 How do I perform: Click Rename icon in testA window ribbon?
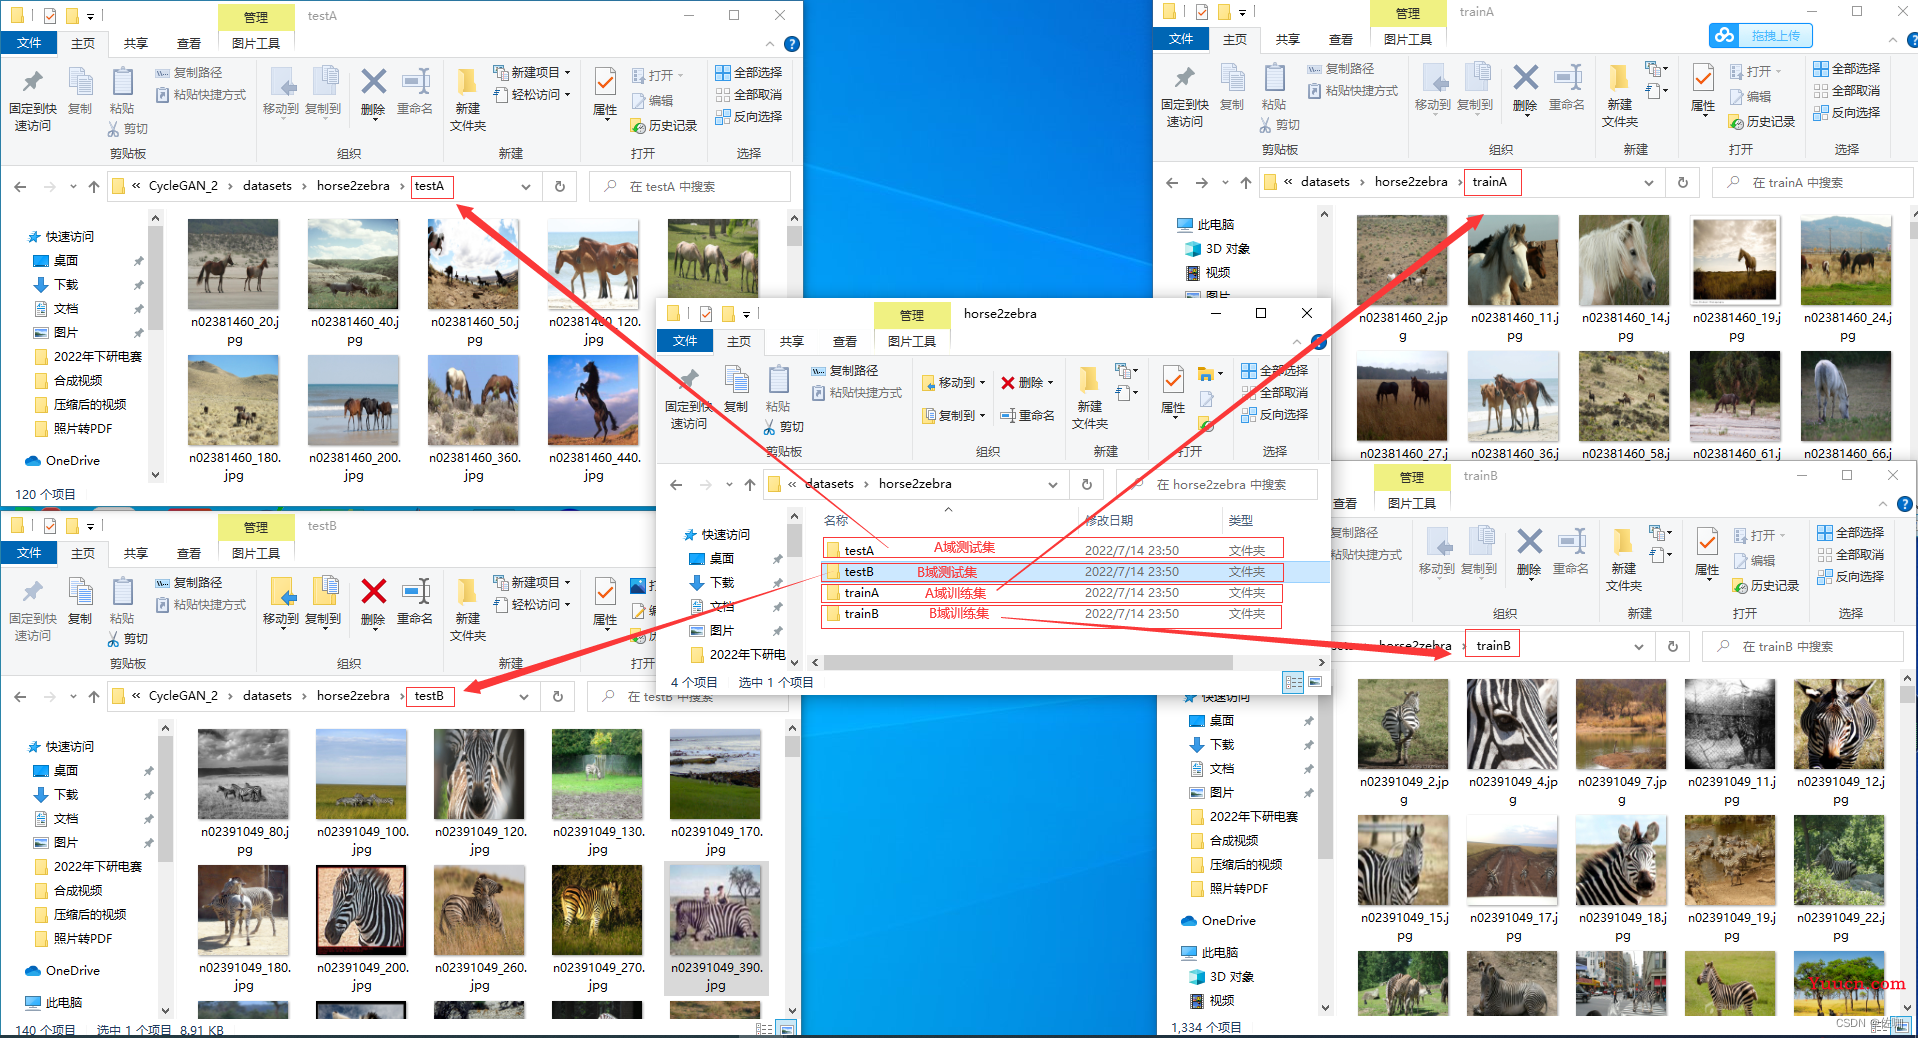pyautogui.click(x=415, y=91)
